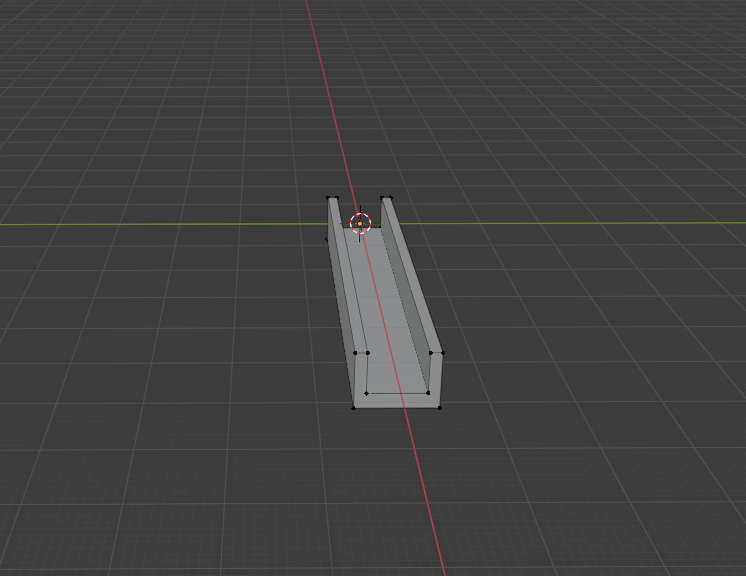Image resolution: width=746 pixels, height=576 pixels.
Task: Select the front bottom-right corner vertex of channel
Action: click(x=440, y=408)
